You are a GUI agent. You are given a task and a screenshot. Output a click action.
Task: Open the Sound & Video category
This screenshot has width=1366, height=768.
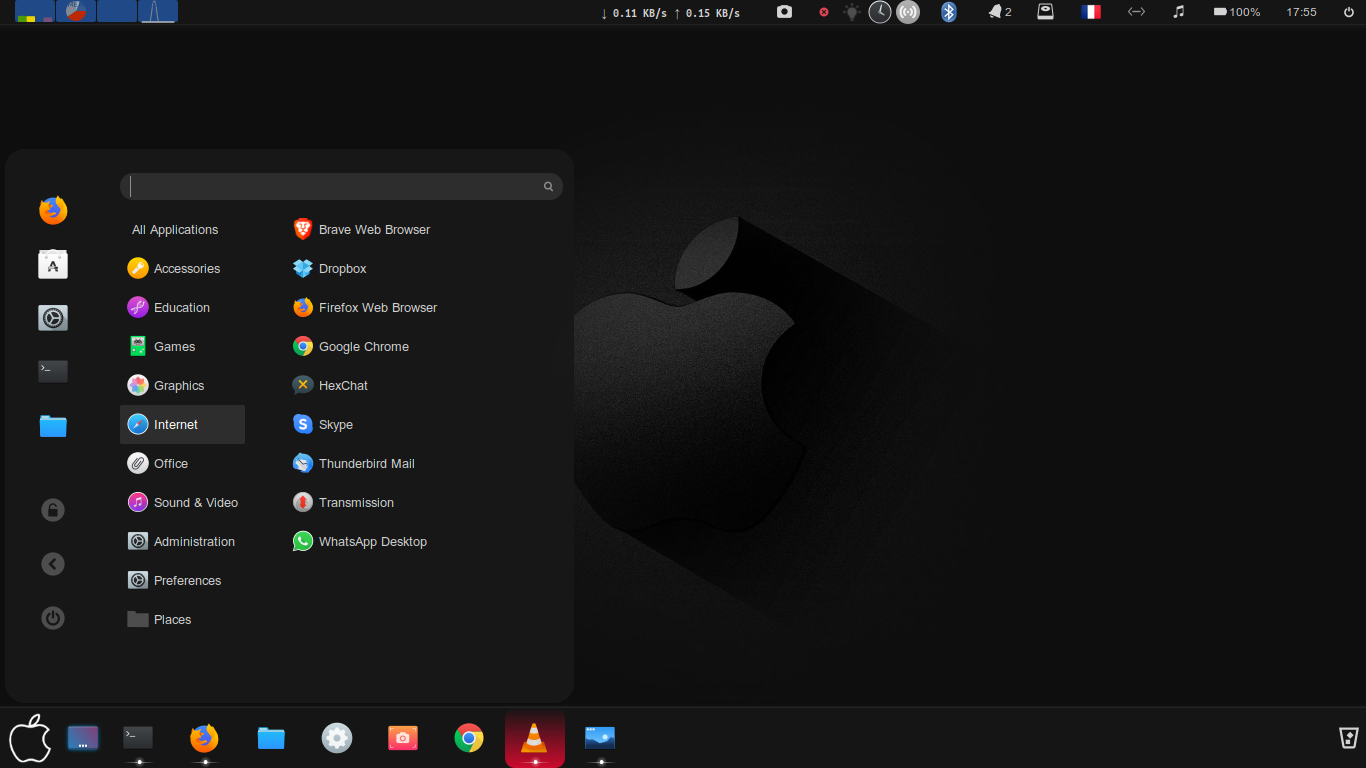[183, 502]
